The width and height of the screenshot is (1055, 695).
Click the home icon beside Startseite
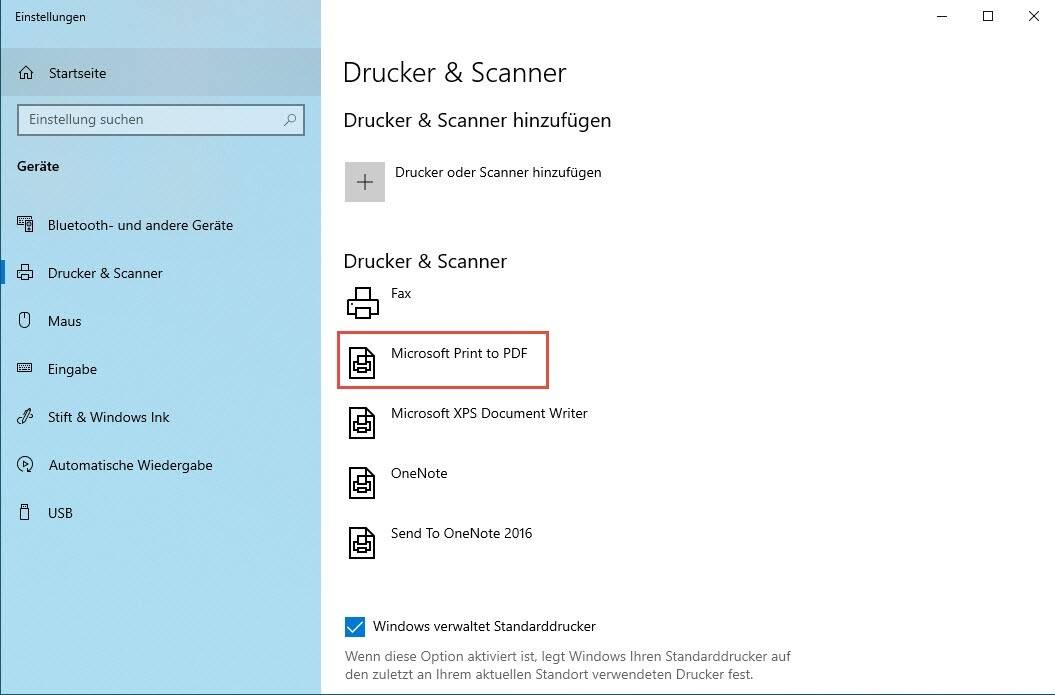[x=27, y=73]
